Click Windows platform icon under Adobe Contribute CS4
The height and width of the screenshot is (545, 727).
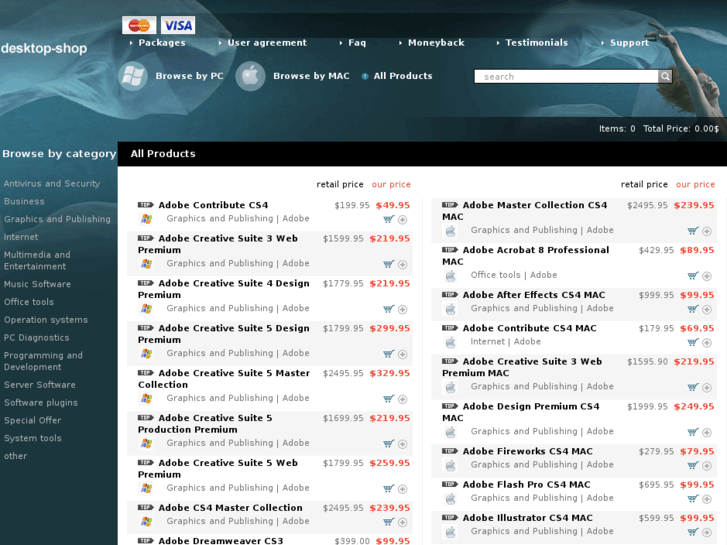(x=147, y=219)
